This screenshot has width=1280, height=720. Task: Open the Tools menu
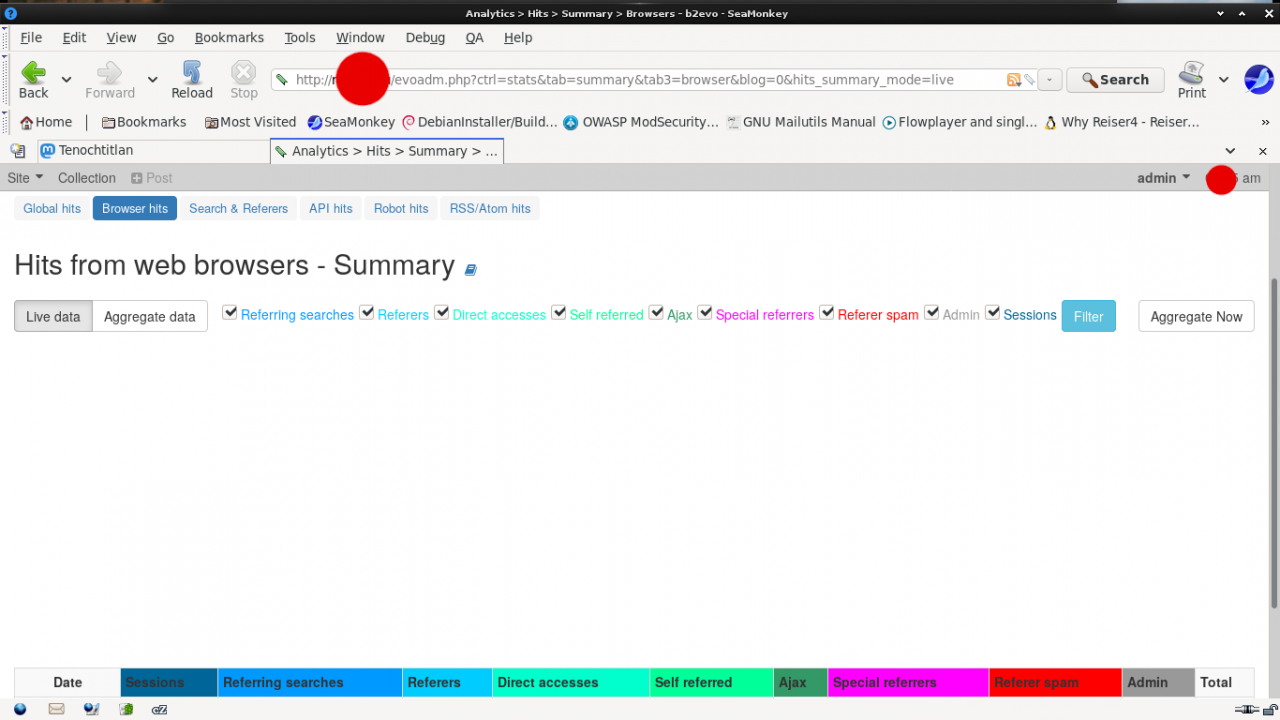click(300, 38)
